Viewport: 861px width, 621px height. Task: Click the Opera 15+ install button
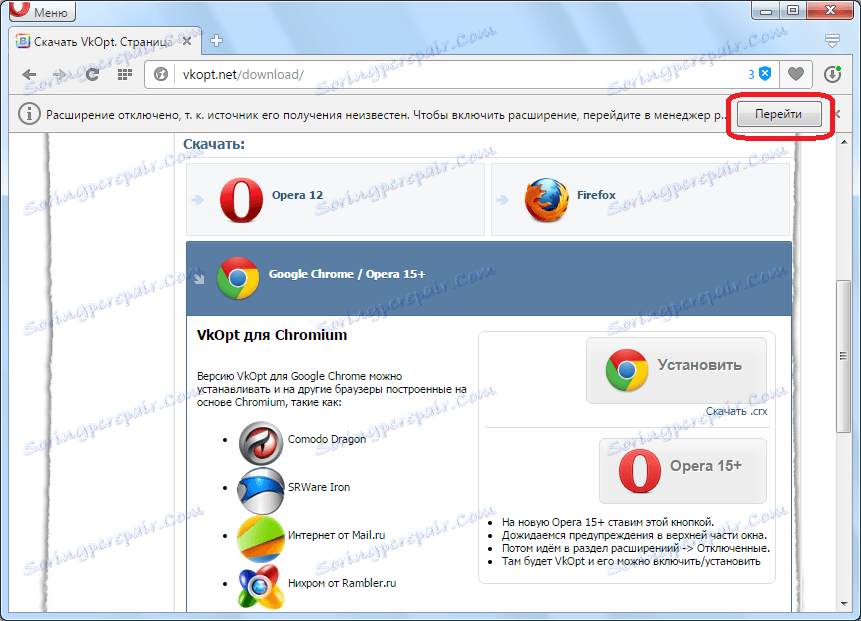(683, 471)
